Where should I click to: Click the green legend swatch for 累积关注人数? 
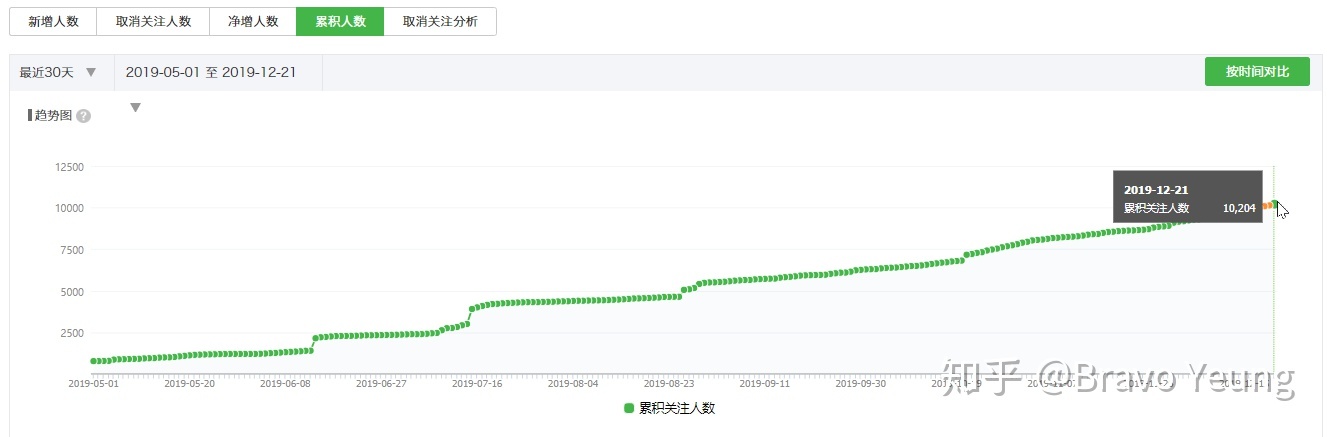[629, 408]
